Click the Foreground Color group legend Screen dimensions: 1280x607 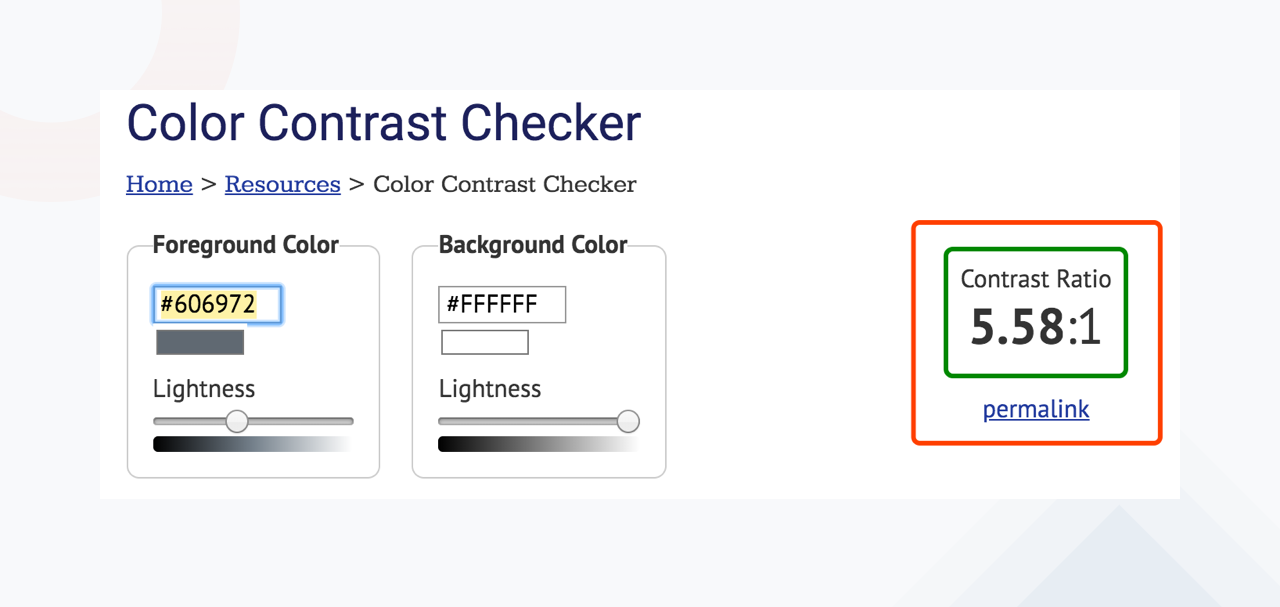point(246,245)
